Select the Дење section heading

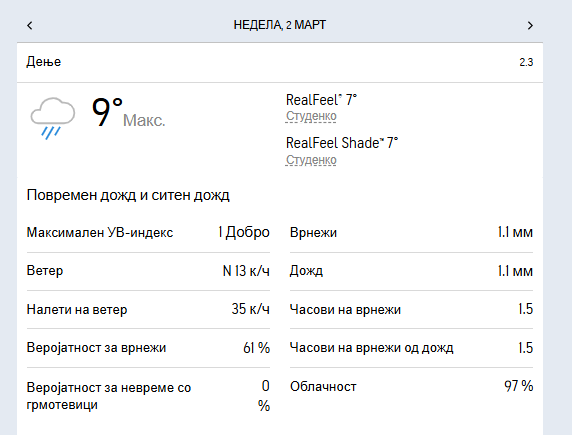point(44,61)
